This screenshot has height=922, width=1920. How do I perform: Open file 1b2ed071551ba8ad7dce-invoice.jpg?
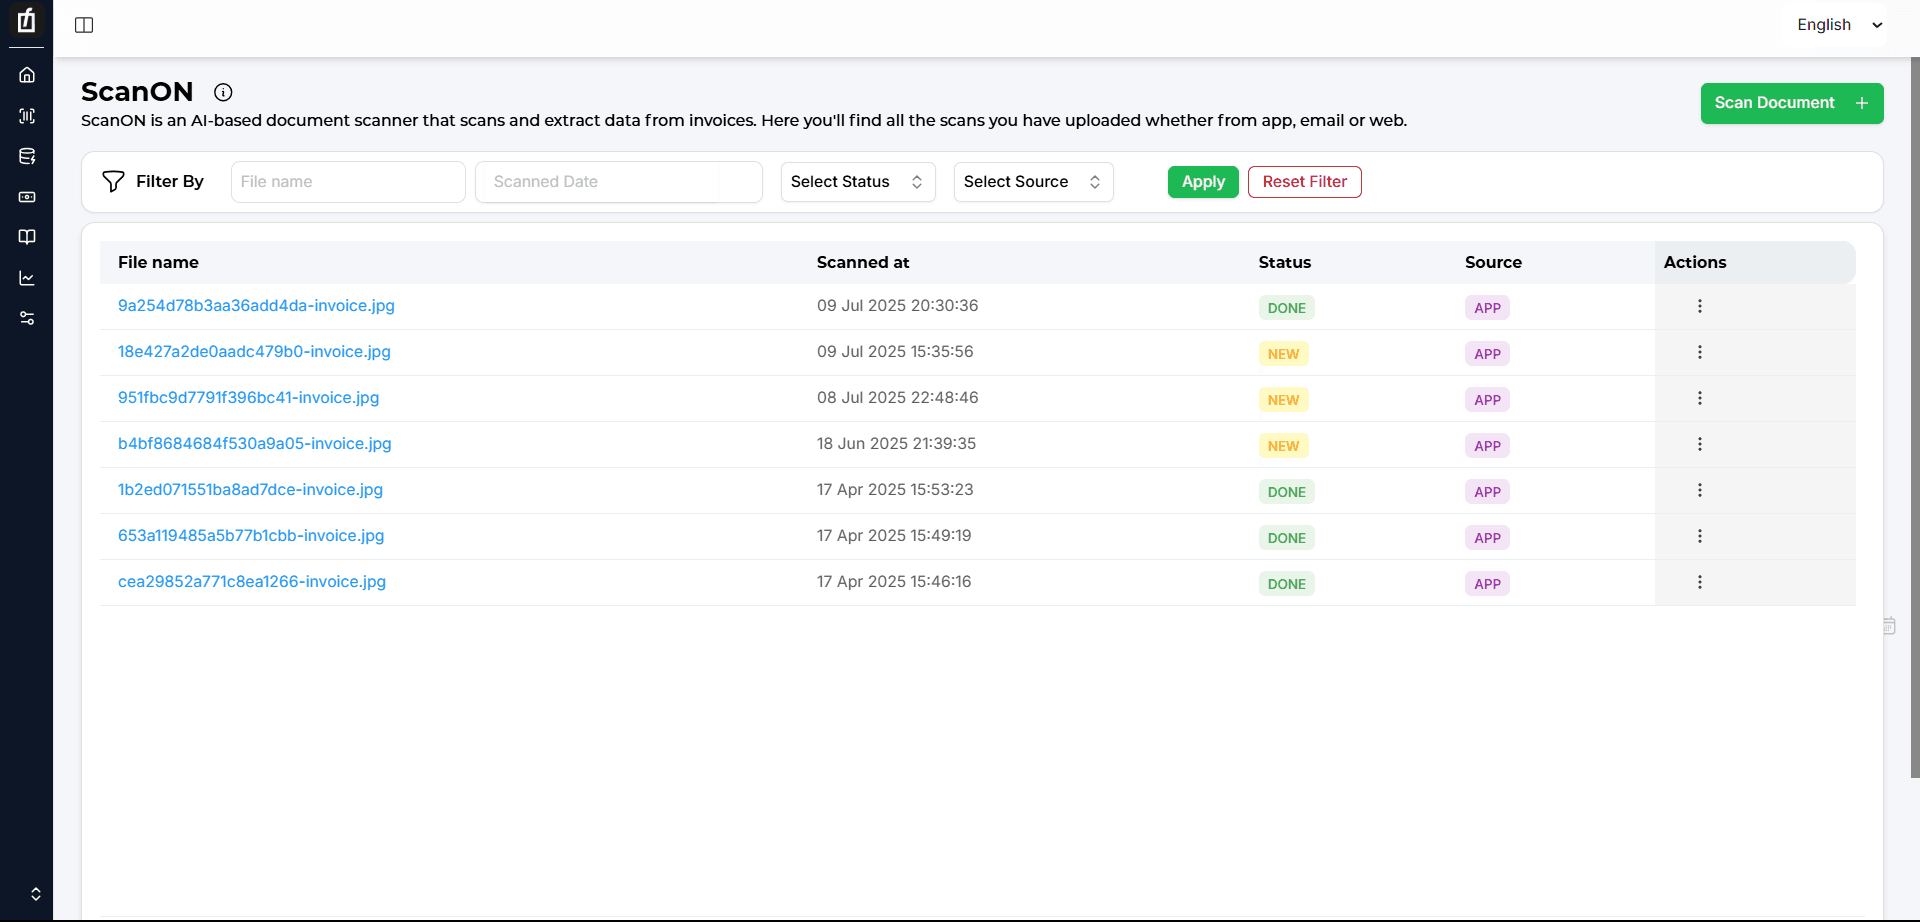[x=250, y=490]
